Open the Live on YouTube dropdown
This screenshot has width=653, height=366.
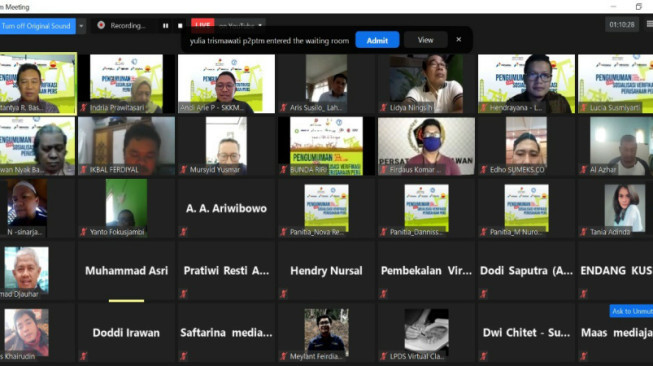point(241,26)
